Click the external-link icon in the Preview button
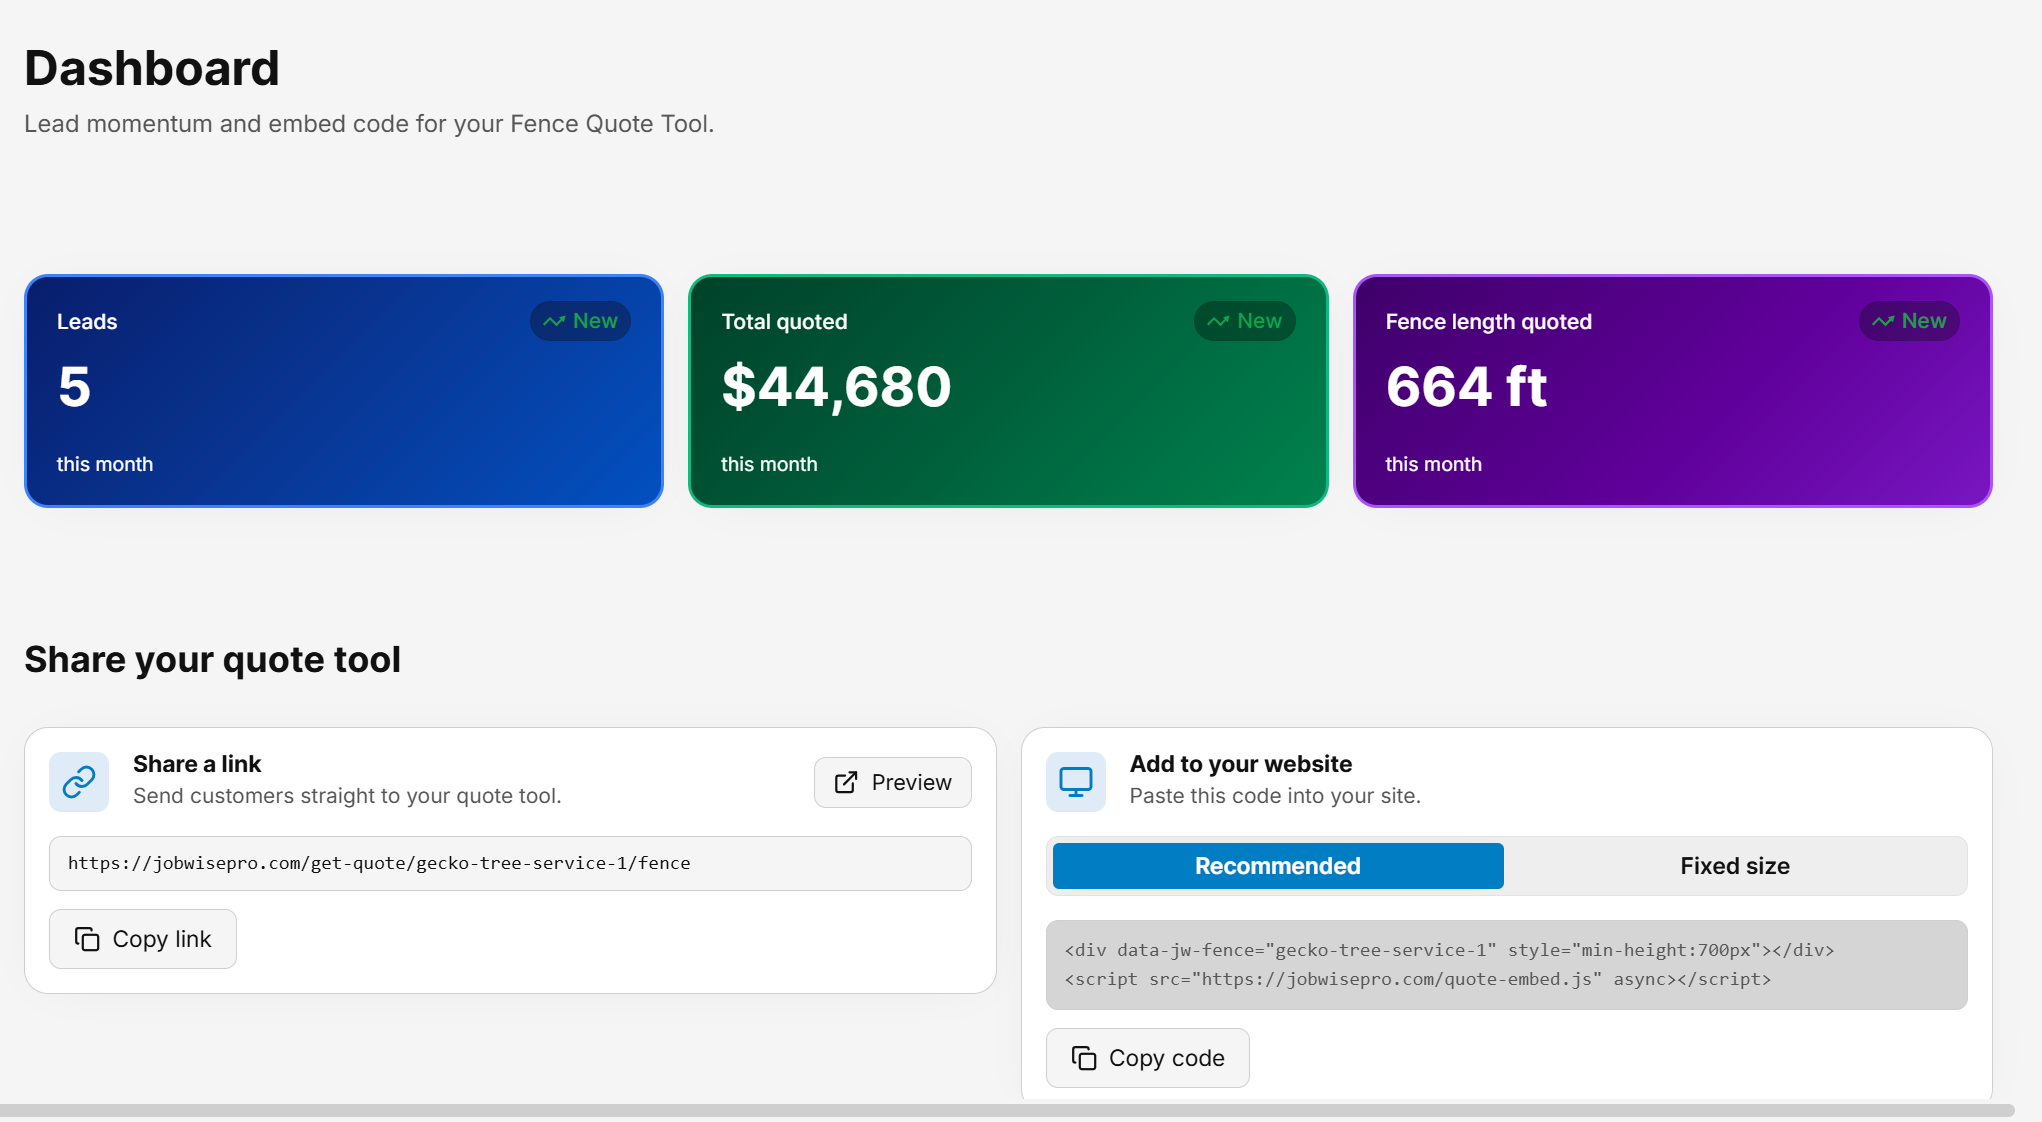Viewport: 2042px width, 1122px height. point(846,782)
